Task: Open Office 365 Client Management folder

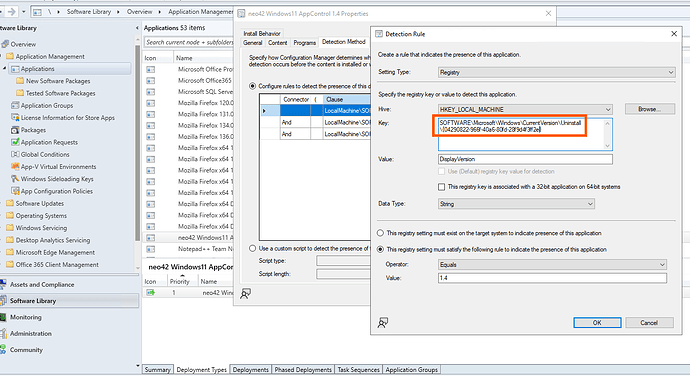Action: tap(57, 265)
